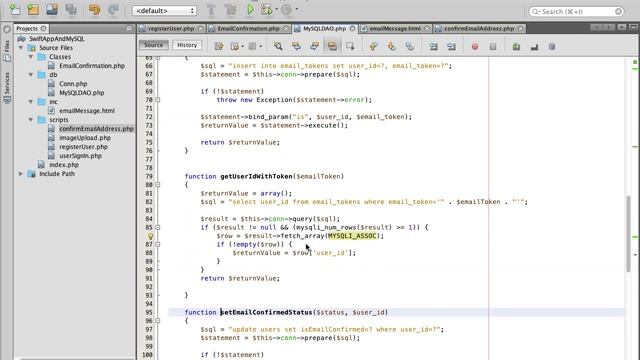Click the vertical editor scrollbar thumb
Image resolution: width=640 pixels, height=360 pixels.
629,234
